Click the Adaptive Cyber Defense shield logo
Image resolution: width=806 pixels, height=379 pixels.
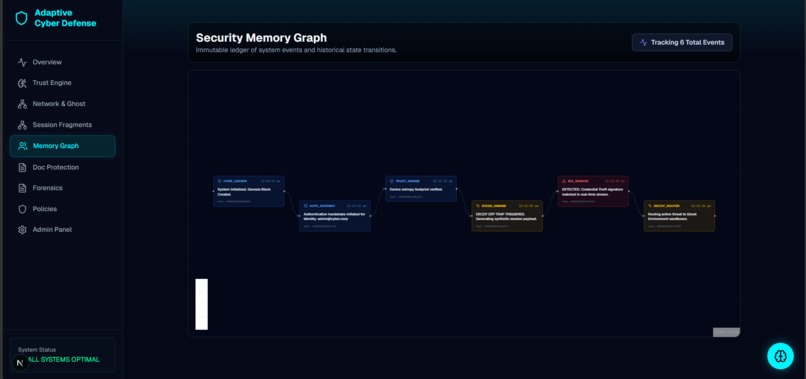pyautogui.click(x=21, y=18)
